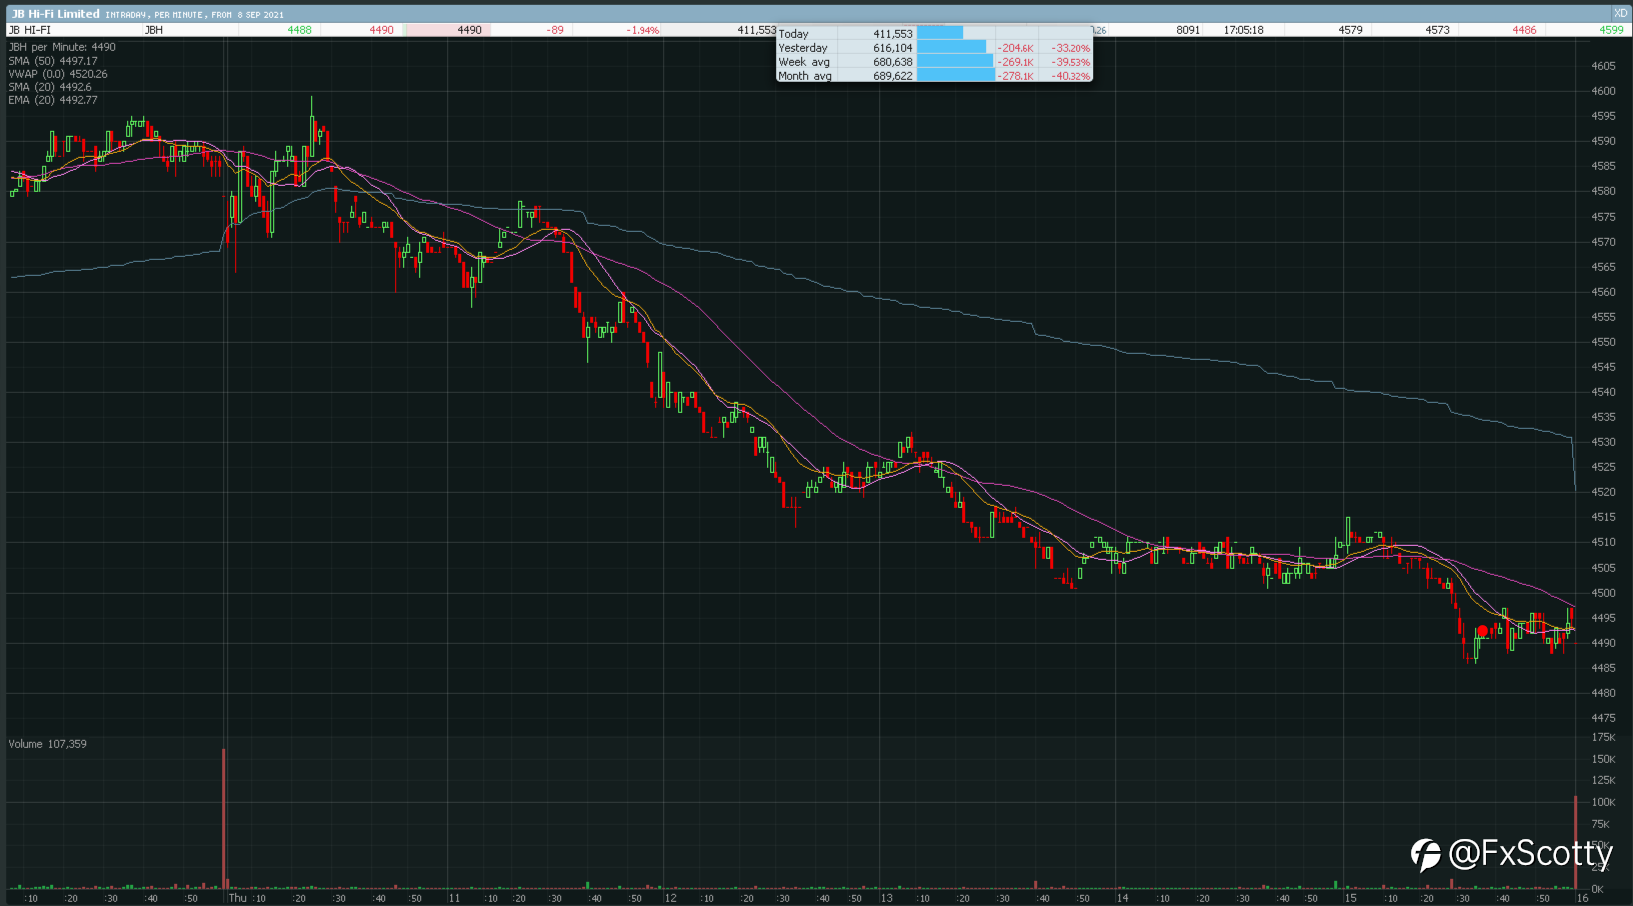Click the green 4488 bid price
The height and width of the screenshot is (906, 1633).
coord(299,30)
